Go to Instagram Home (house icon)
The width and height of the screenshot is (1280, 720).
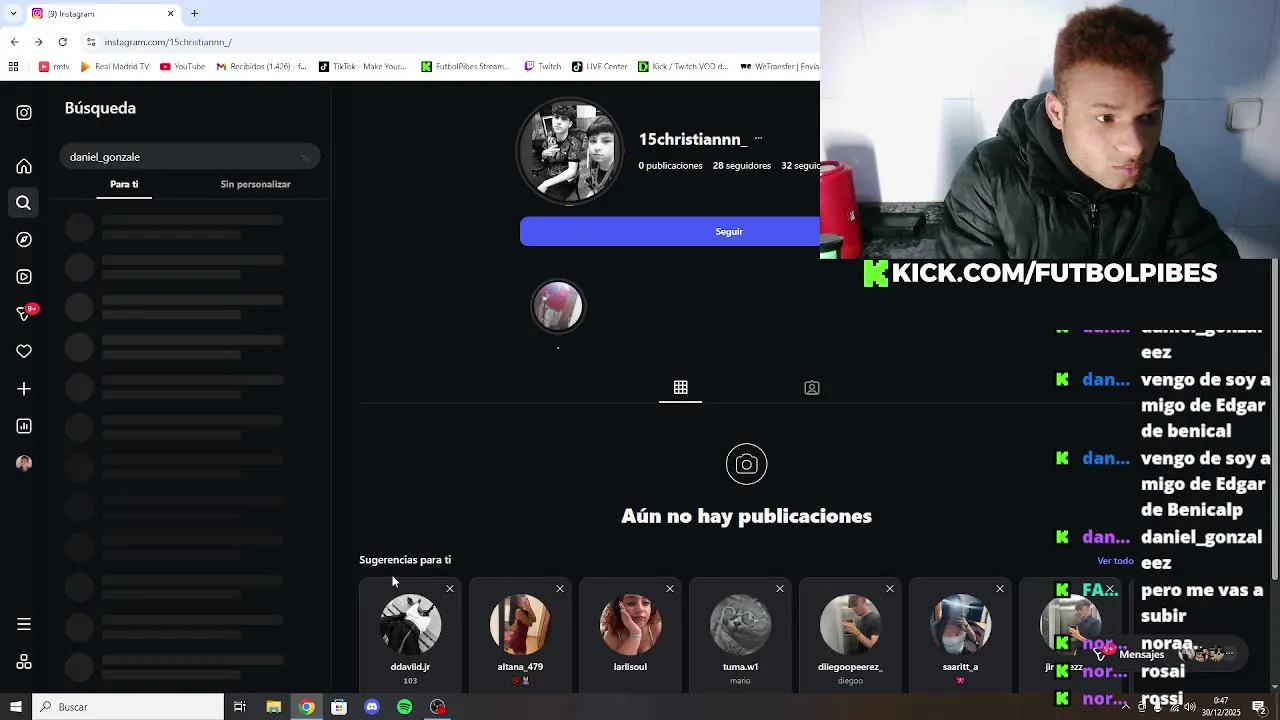tap(24, 166)
